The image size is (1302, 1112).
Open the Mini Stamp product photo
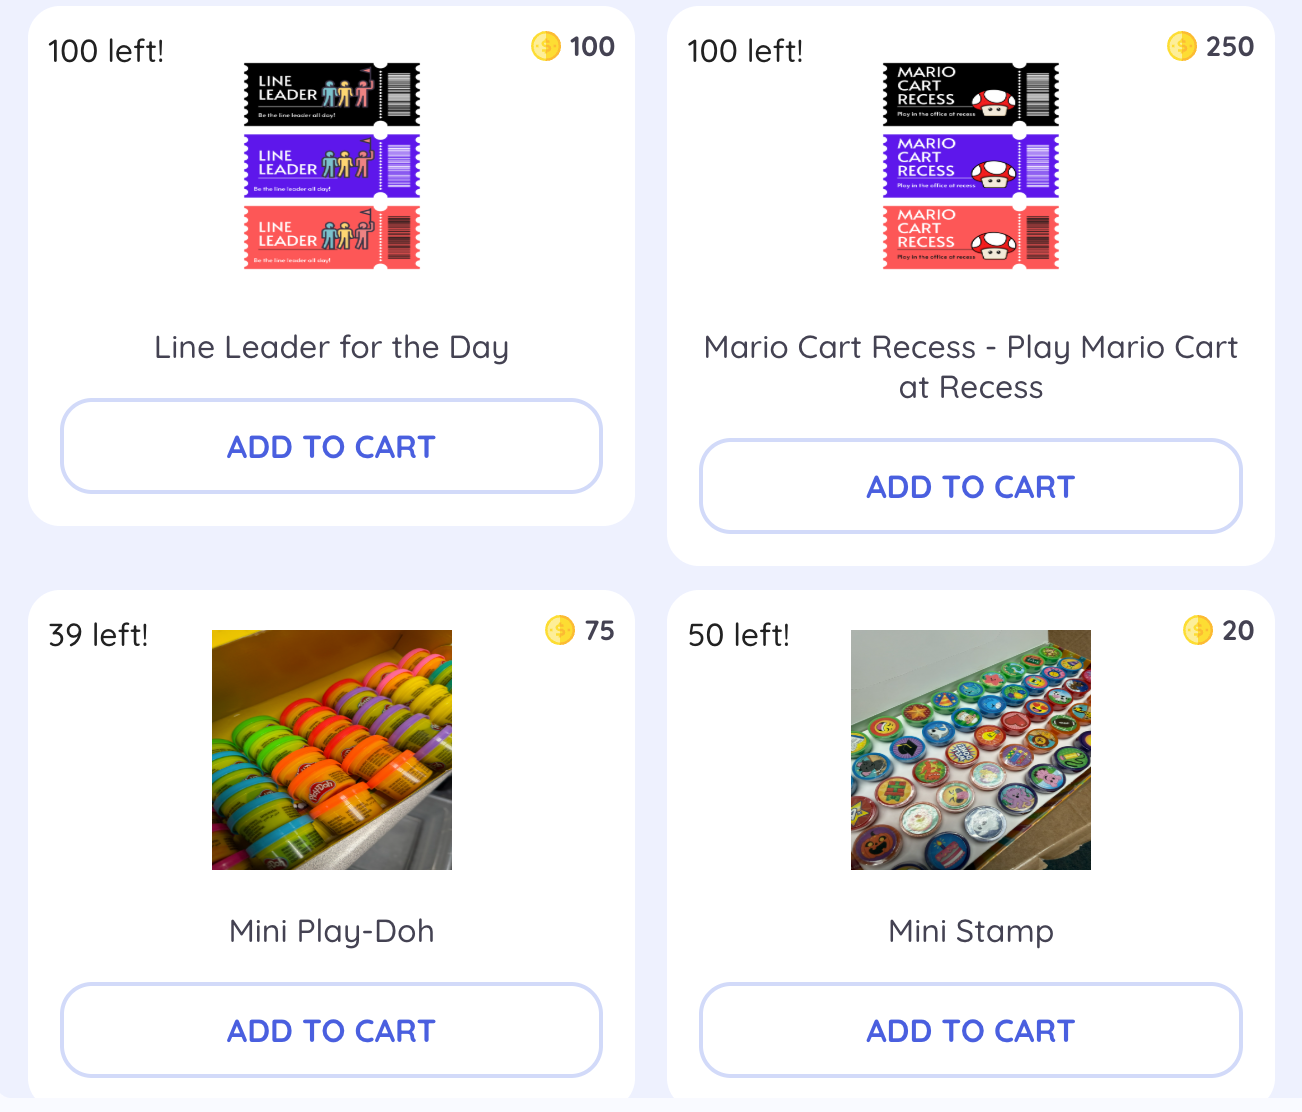(x=970, y=750)
